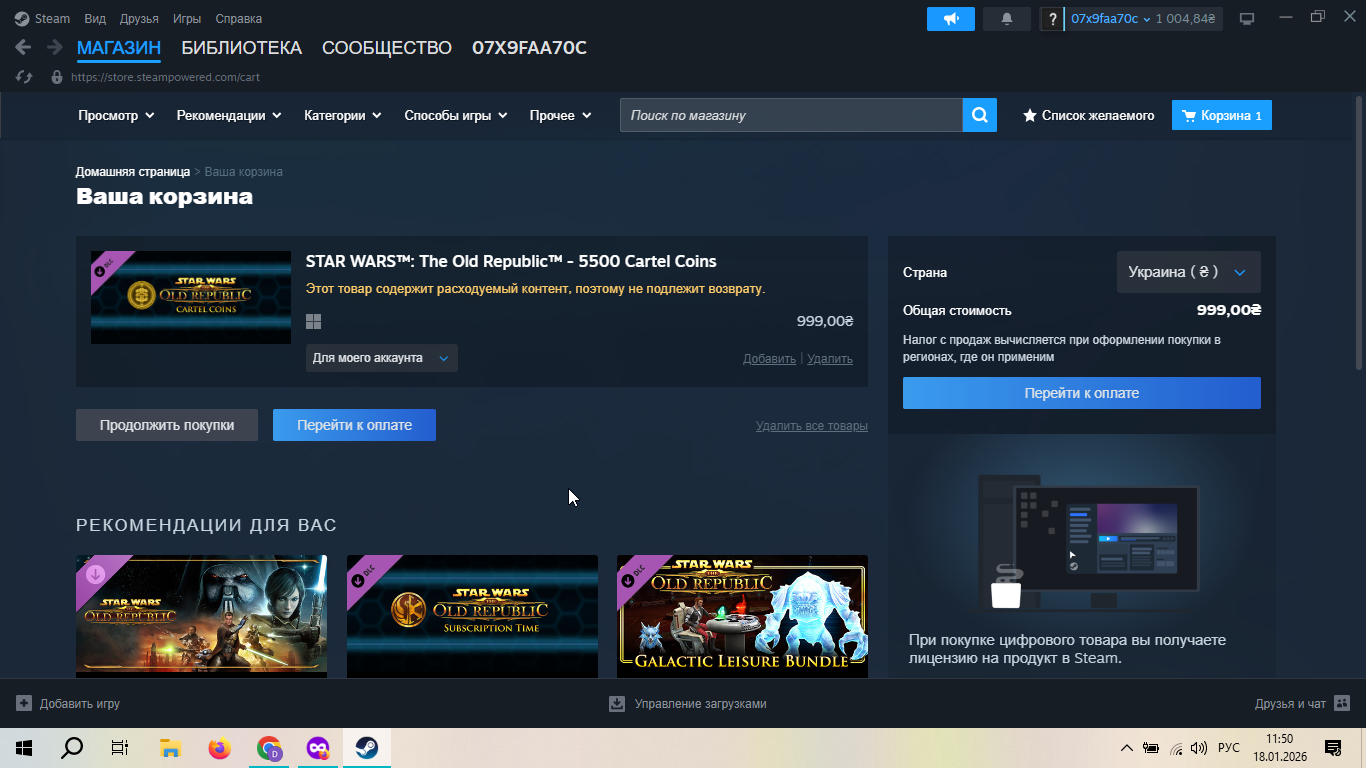The width and height of the screenshot is (1366, 768).
Task: Click the Steam taskbar icon
Action: click(366, 747)
